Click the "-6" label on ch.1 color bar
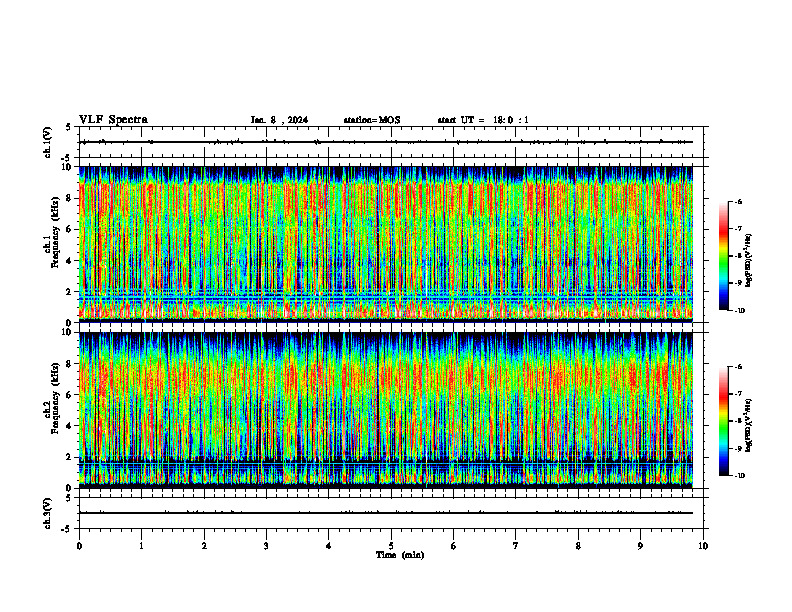 pyautogui.click(x=738, y=202)
